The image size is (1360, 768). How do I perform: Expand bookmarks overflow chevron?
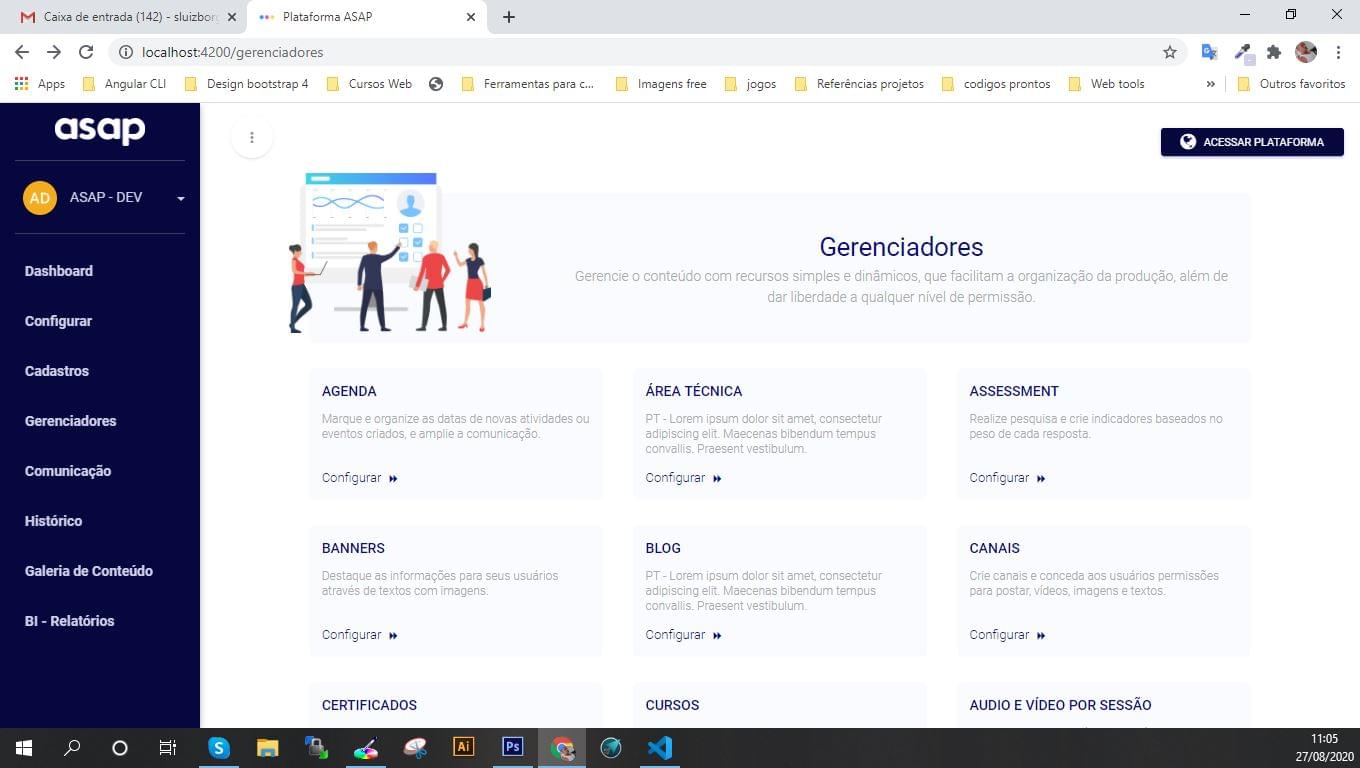click(1210, 84)
